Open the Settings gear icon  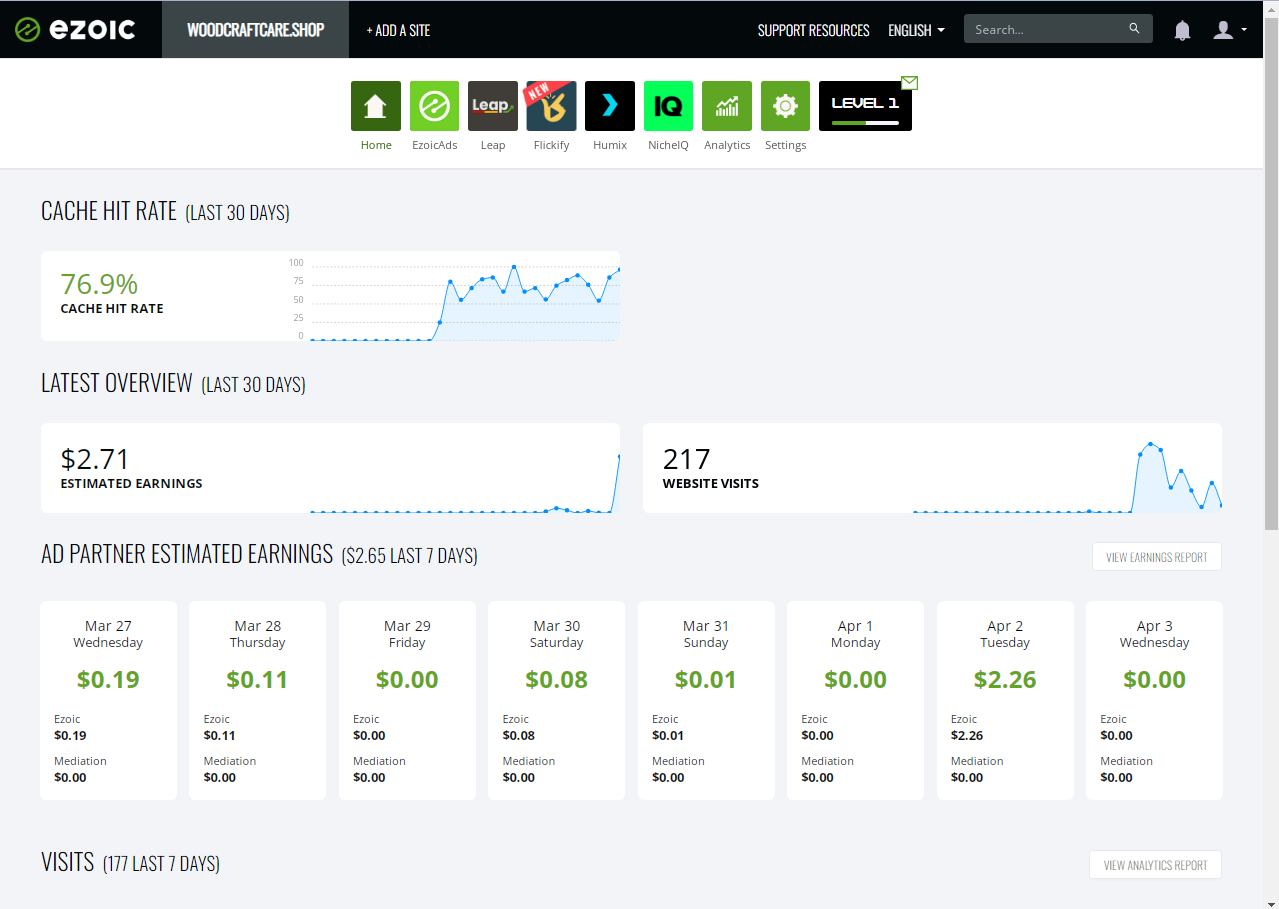pyautogui.click(x=785, y=106)
